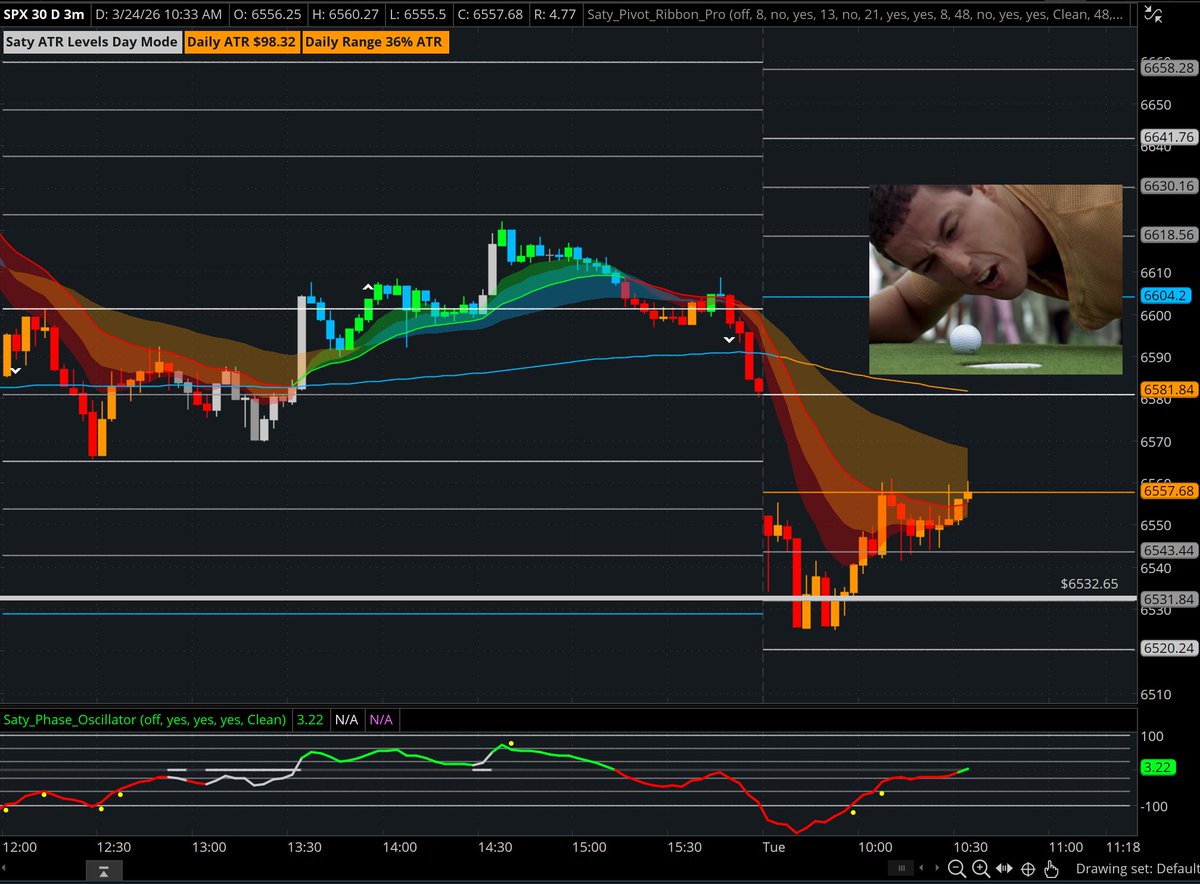Image resolution: width=1200 pixels, height=884 pixels.
Task: Click the 6531.84 price level tag
Action: (1169, 599)
